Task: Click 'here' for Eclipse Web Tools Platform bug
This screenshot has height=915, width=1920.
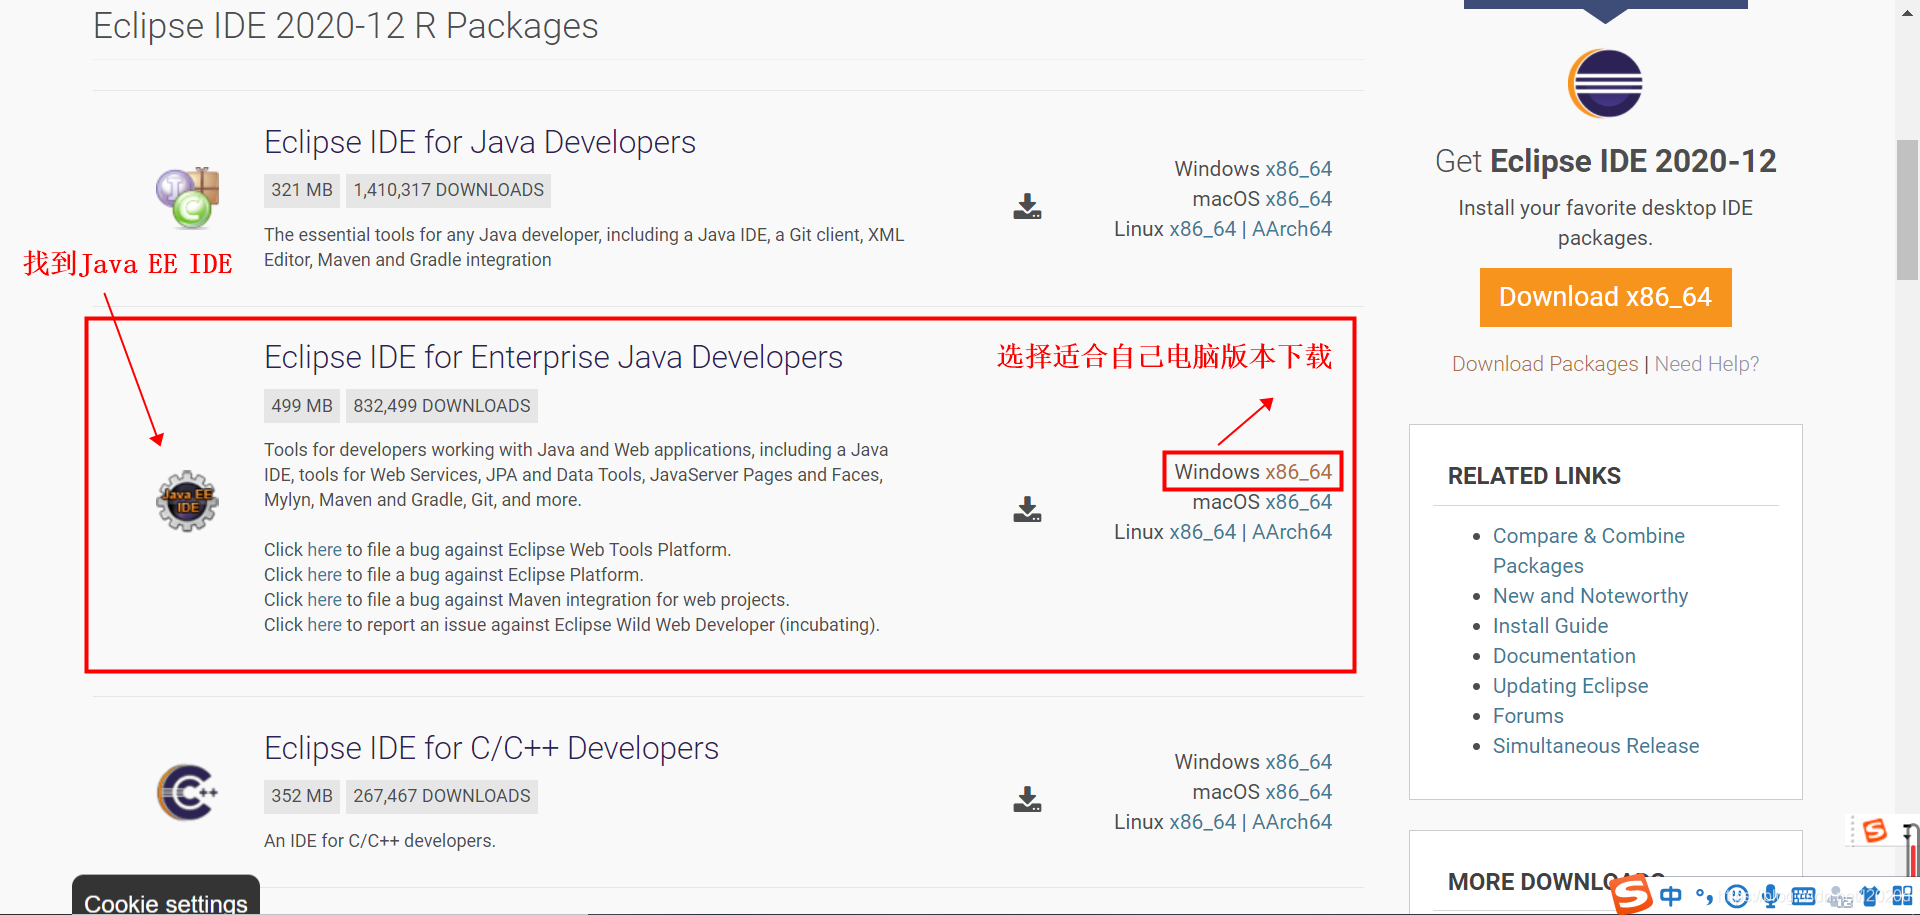Action: click(x=324, y=550)
